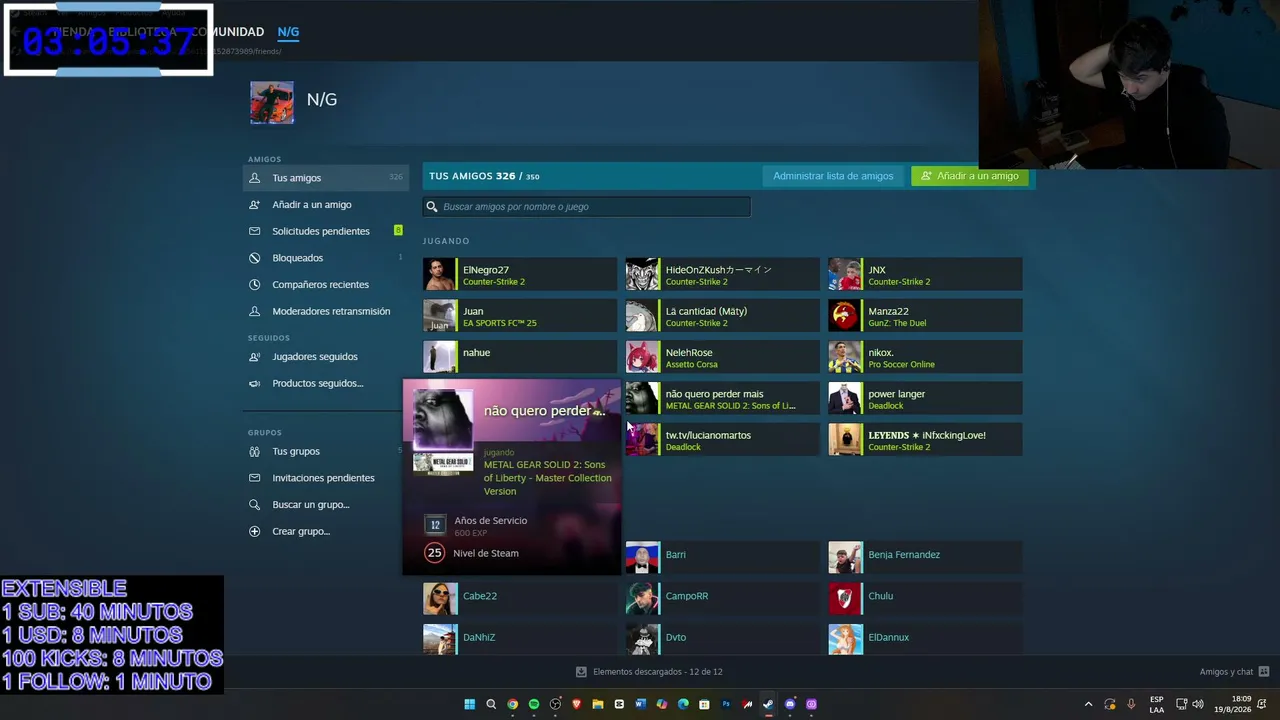Open Brave browser from the taskbar
The width and height of the screenshot is (1280, 720).
pyautogui.click(x=576, y=704)
